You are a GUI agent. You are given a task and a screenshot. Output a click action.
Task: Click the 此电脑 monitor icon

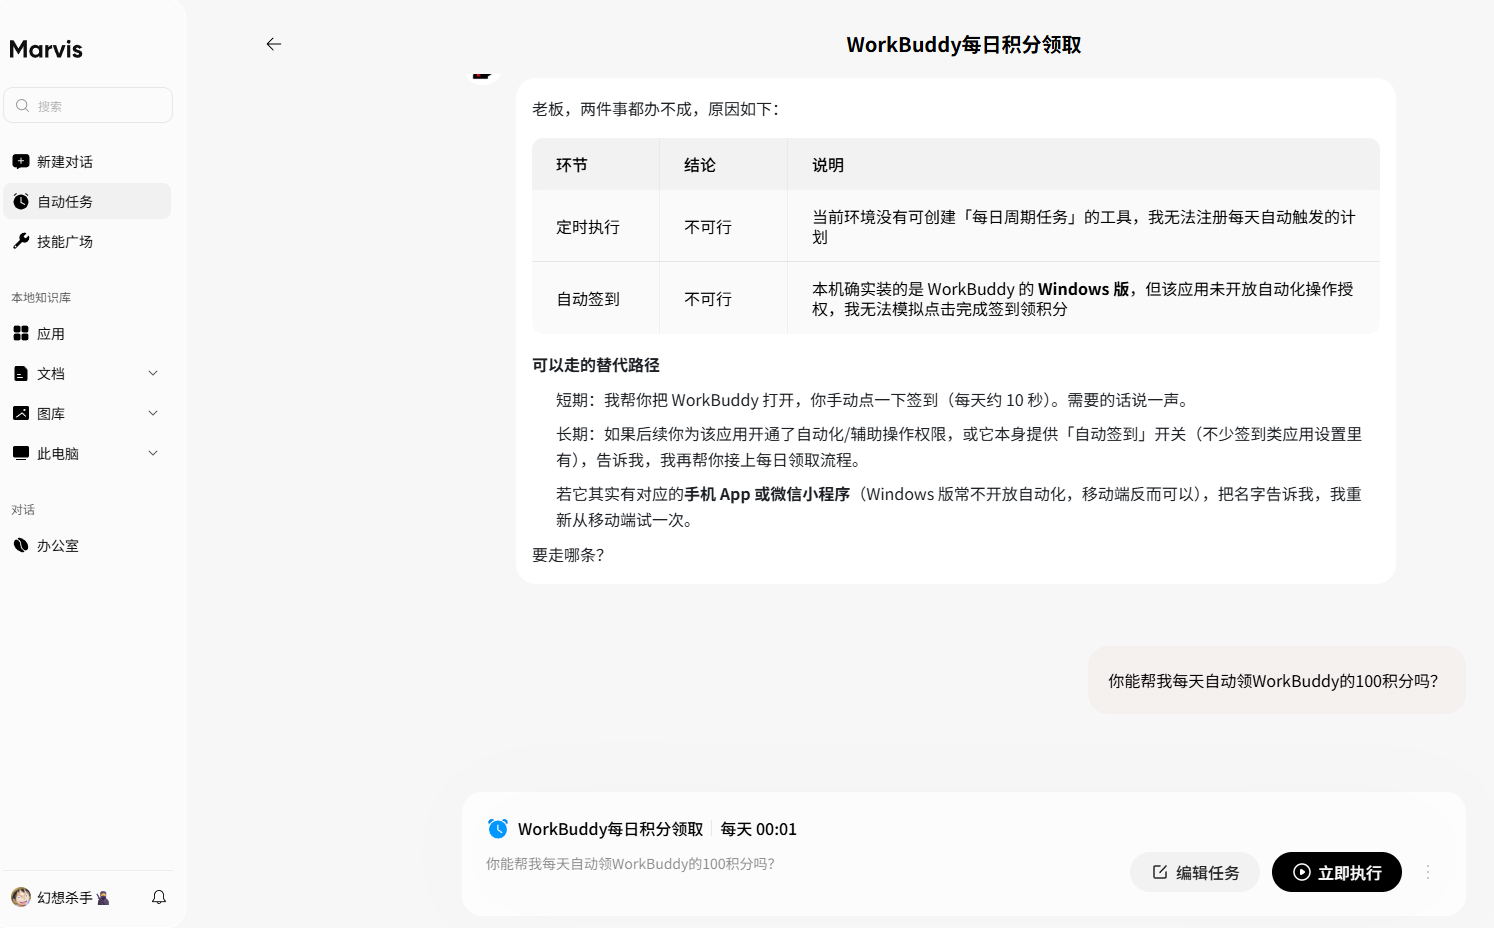(x=21, y=453)
